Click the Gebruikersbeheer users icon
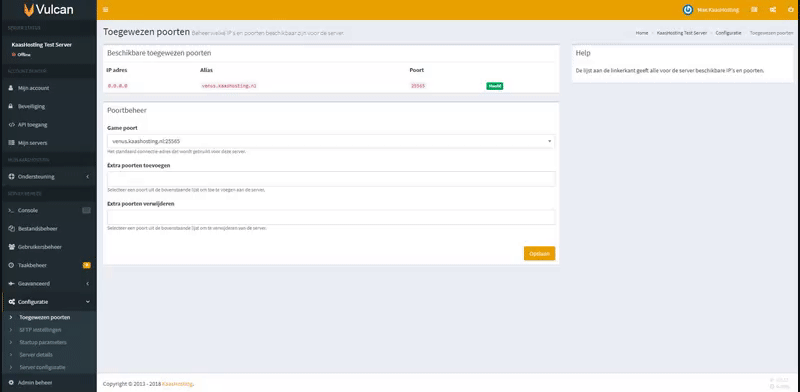 [x=11, y=247]
